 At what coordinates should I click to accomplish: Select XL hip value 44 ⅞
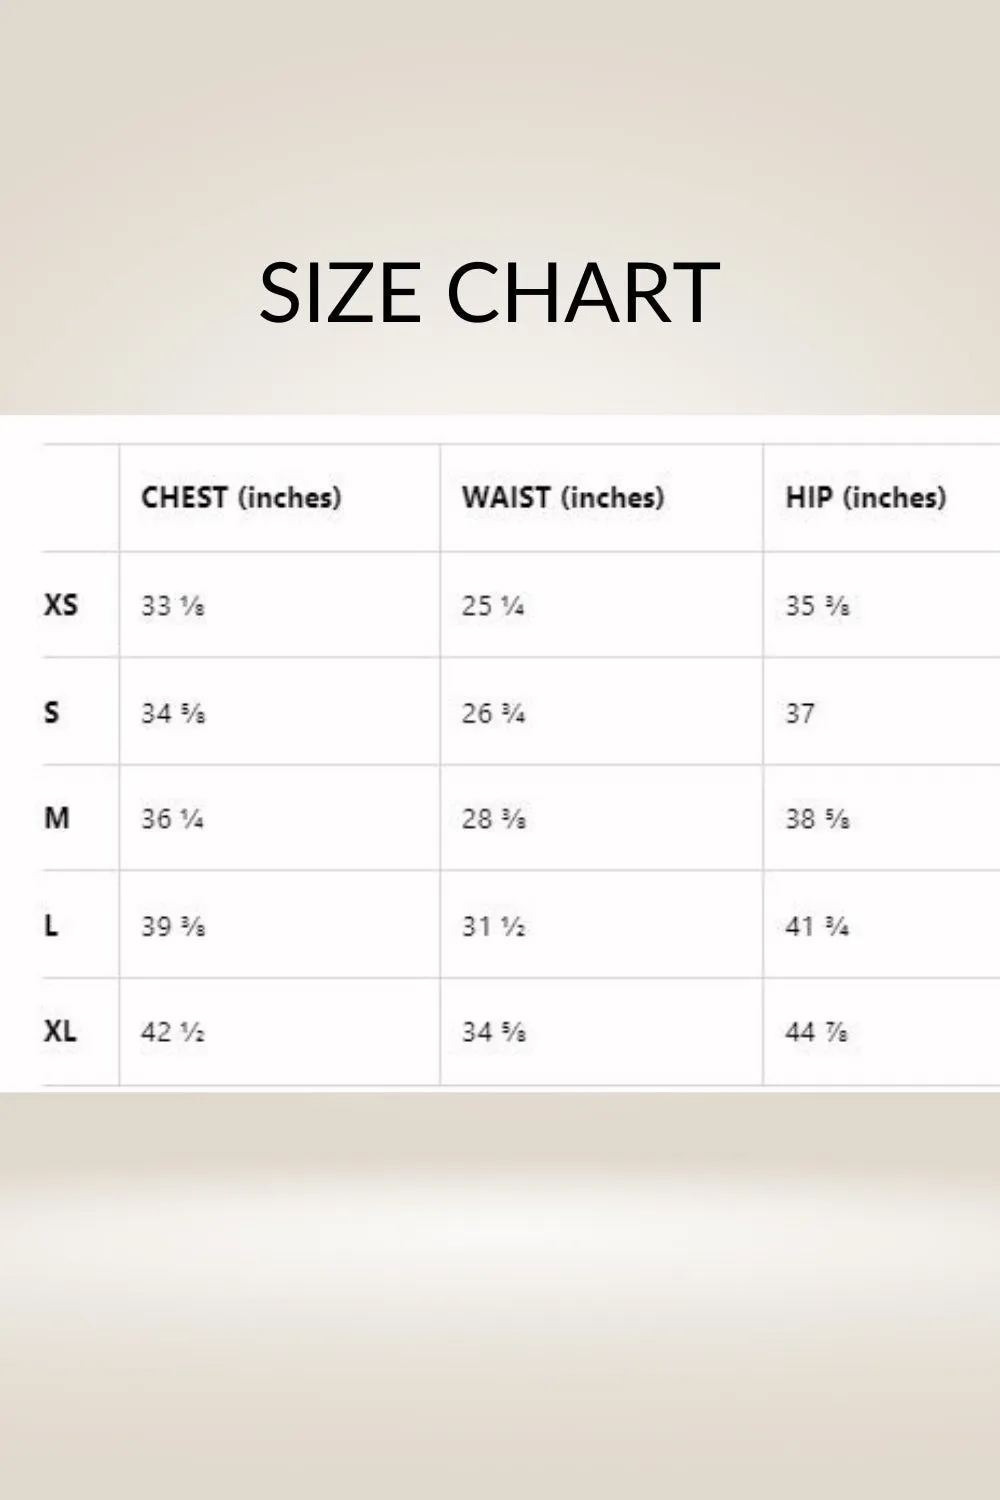(x=817, y=1032)
